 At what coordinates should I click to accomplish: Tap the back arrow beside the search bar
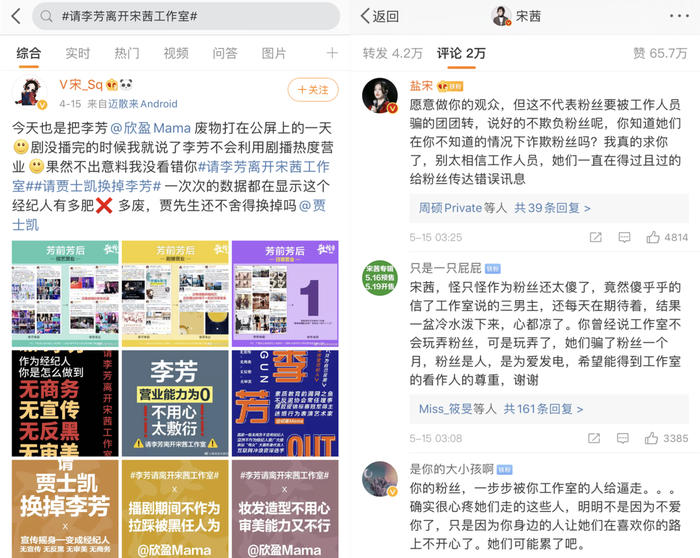click(x=15, y=16)
